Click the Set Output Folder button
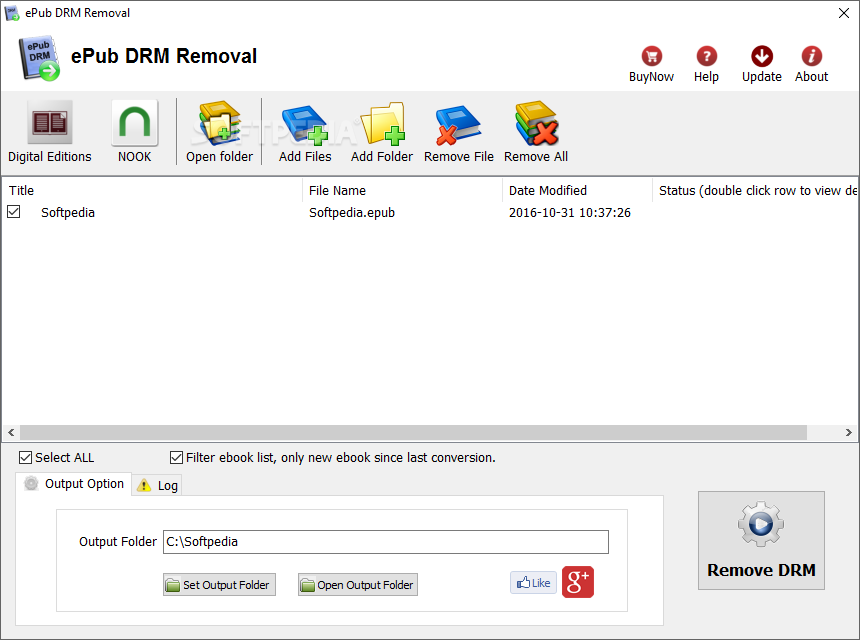This screenshot has width=860, height=640. (x=219, y=585)
